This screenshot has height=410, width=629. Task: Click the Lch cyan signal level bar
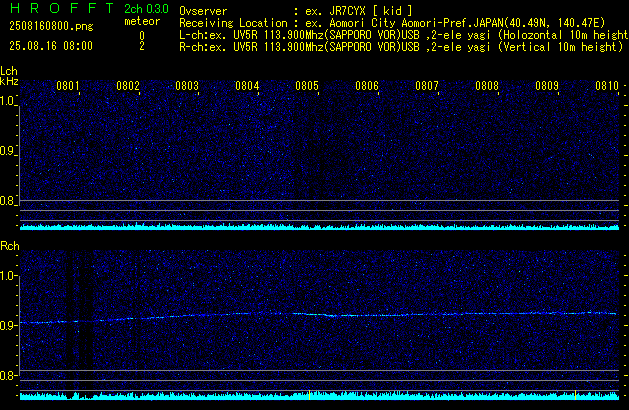pos(319,227)
